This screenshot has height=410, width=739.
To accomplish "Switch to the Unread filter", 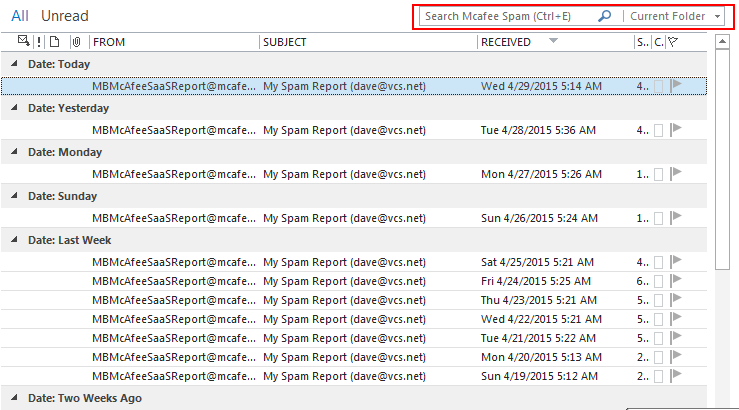I will tap(65, 16).
